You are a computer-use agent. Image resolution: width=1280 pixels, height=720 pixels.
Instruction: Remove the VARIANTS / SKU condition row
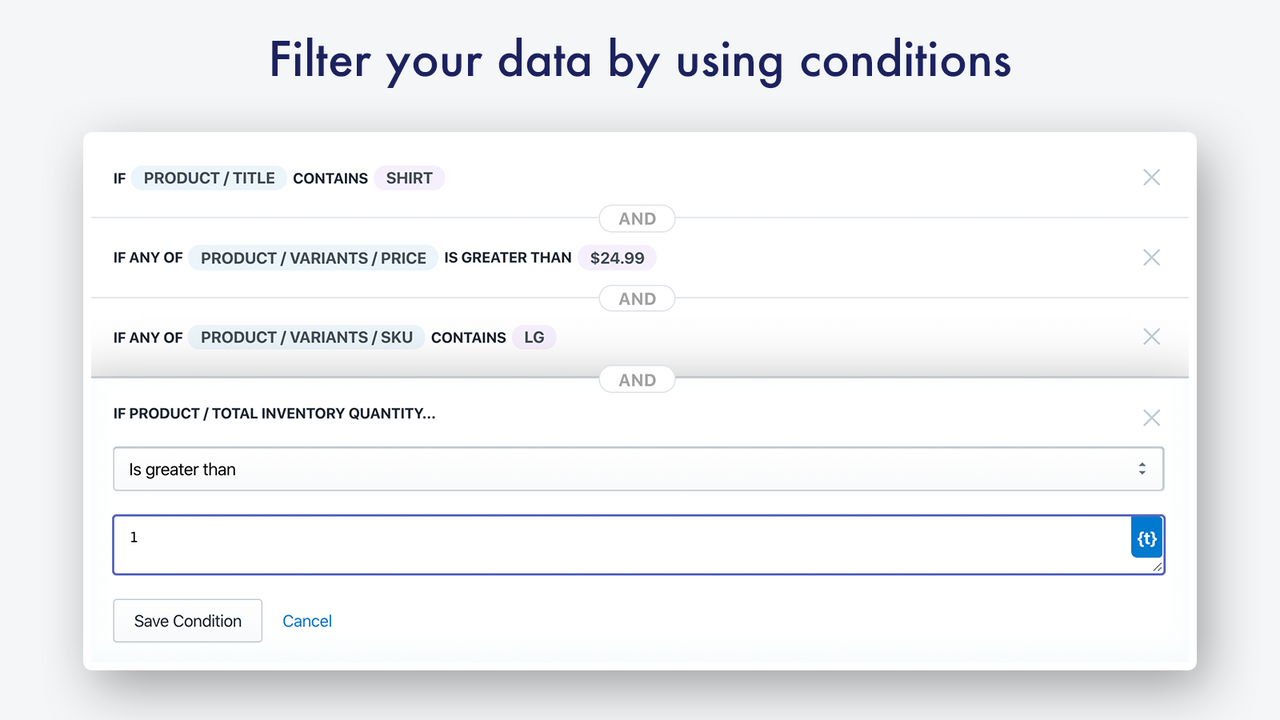pyautogui.click(x=1151, y=337)
